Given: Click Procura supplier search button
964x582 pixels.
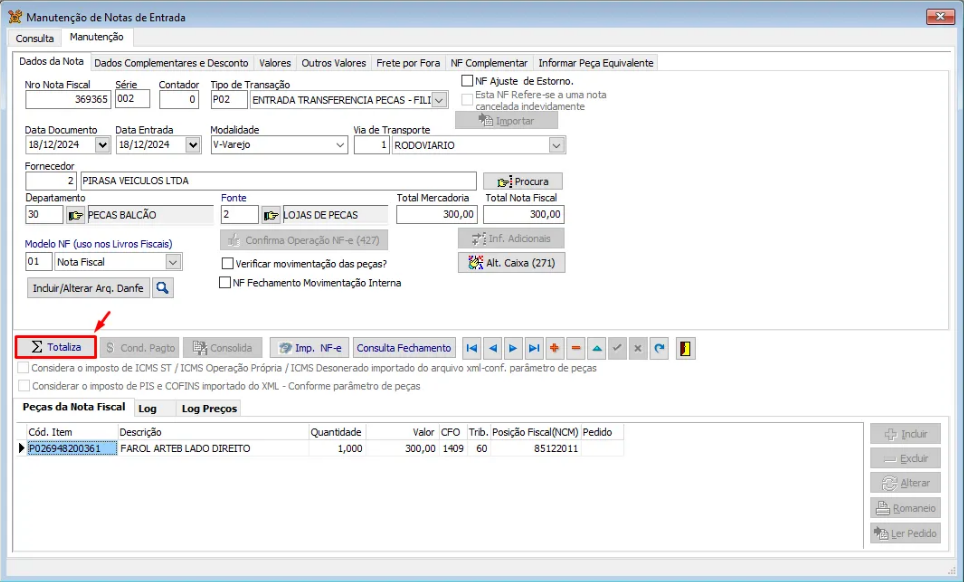Looking at the screenshot, I should click(523, 181).
